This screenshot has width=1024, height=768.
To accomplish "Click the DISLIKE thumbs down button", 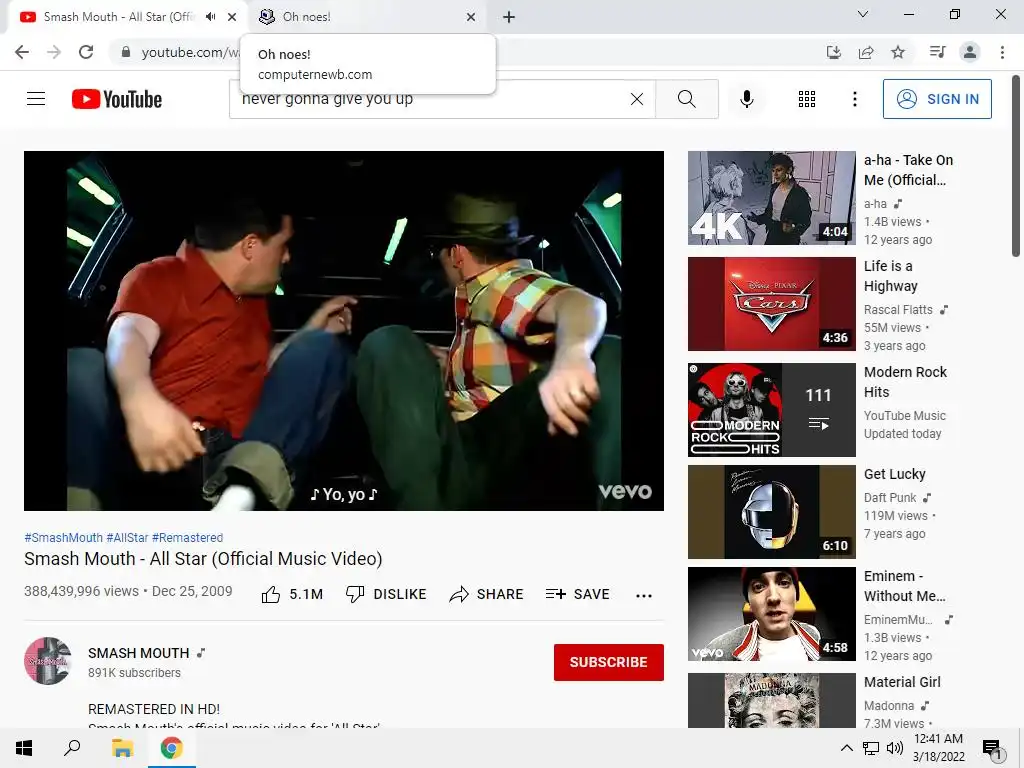I will (385, 594).
